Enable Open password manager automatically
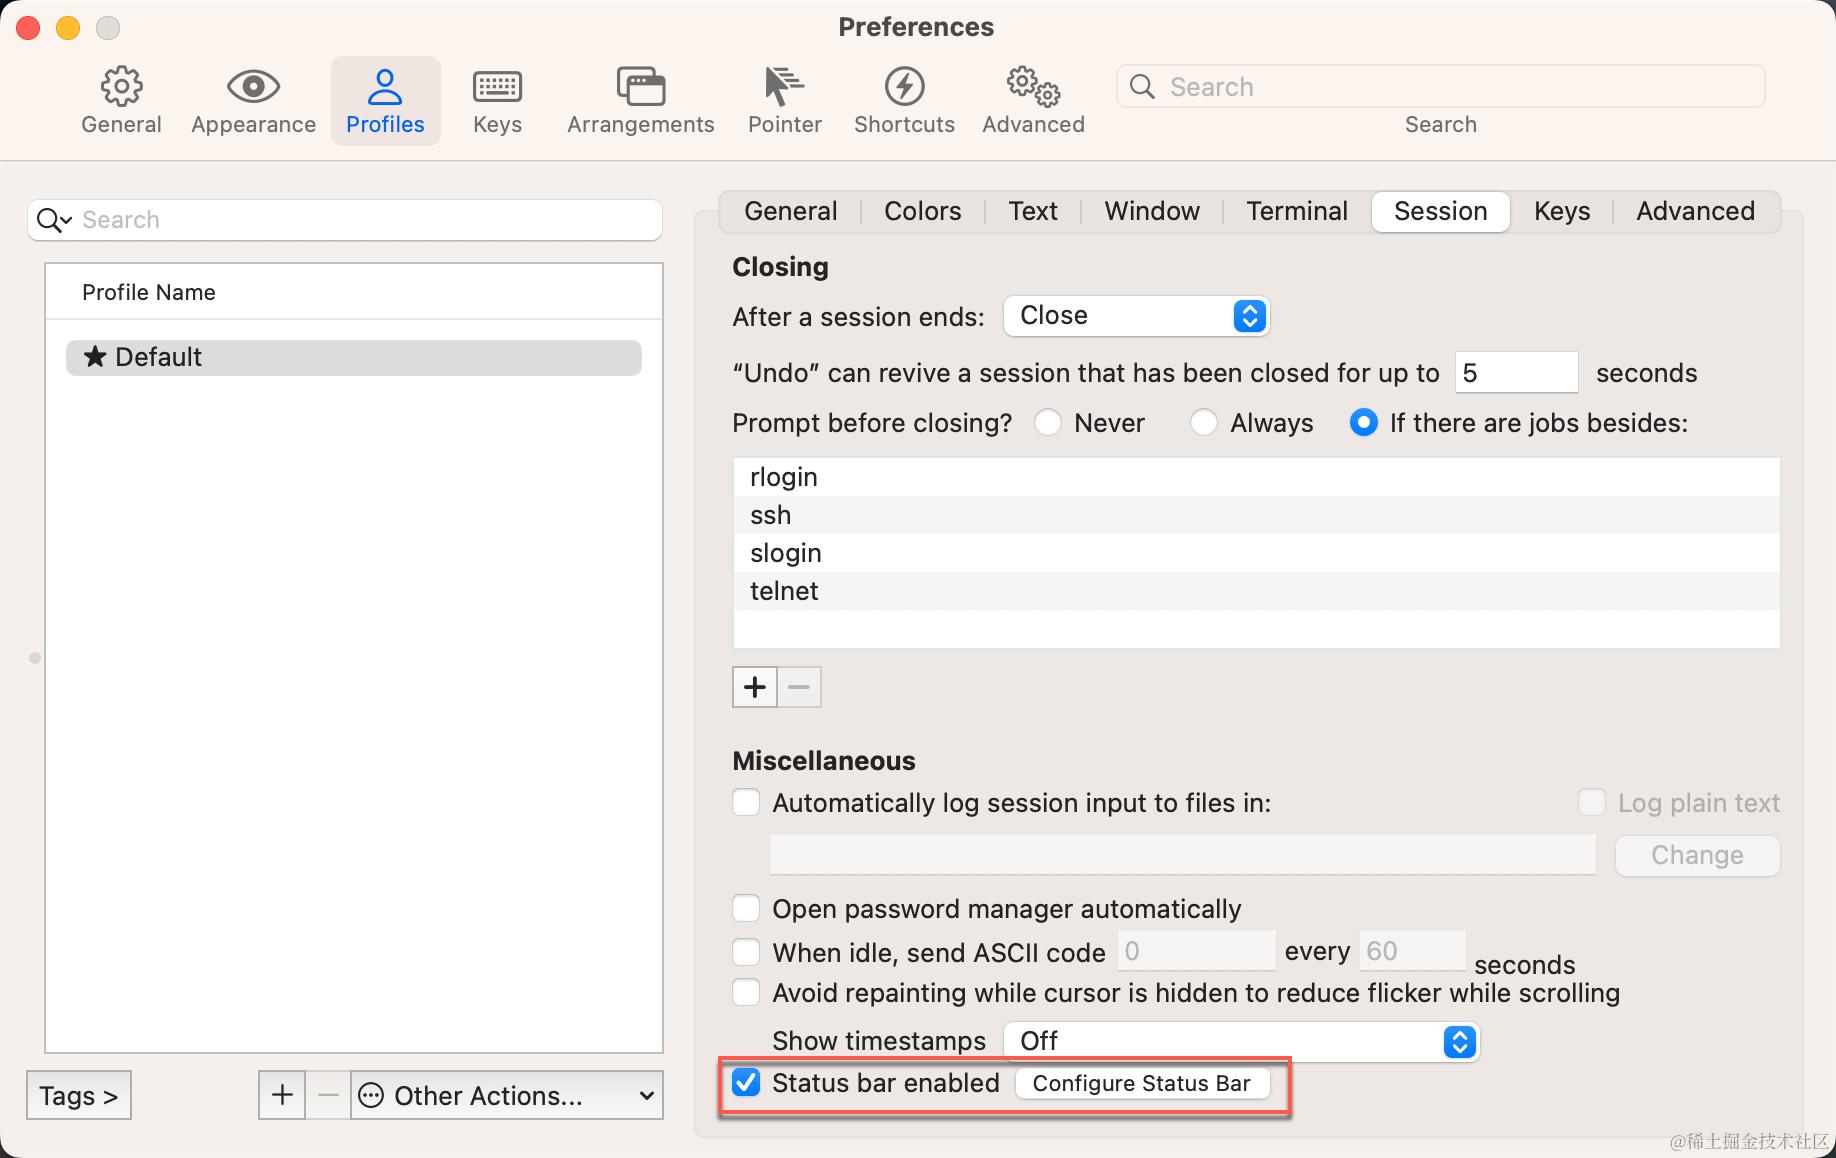 pos(746,908)
